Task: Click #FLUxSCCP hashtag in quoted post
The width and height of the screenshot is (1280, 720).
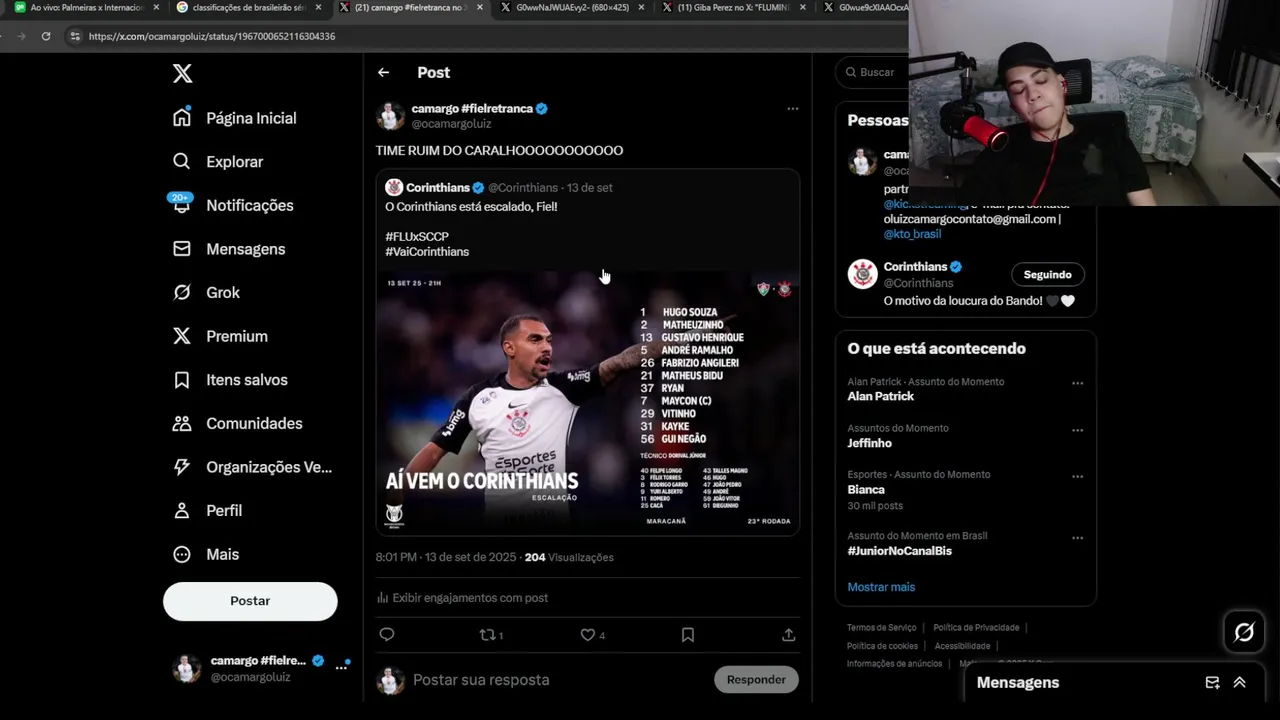Action: pyautogui.click(x=417, y=237)
